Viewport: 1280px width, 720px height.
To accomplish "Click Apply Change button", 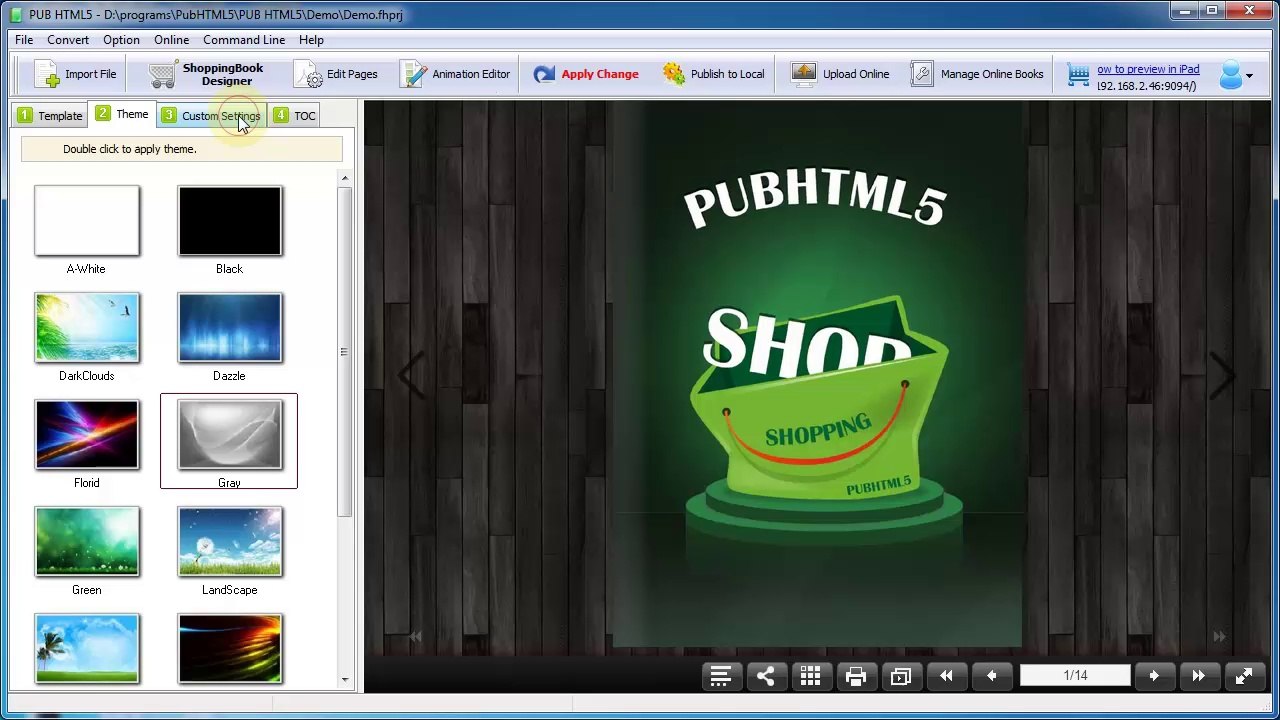I will click(586, 74).
